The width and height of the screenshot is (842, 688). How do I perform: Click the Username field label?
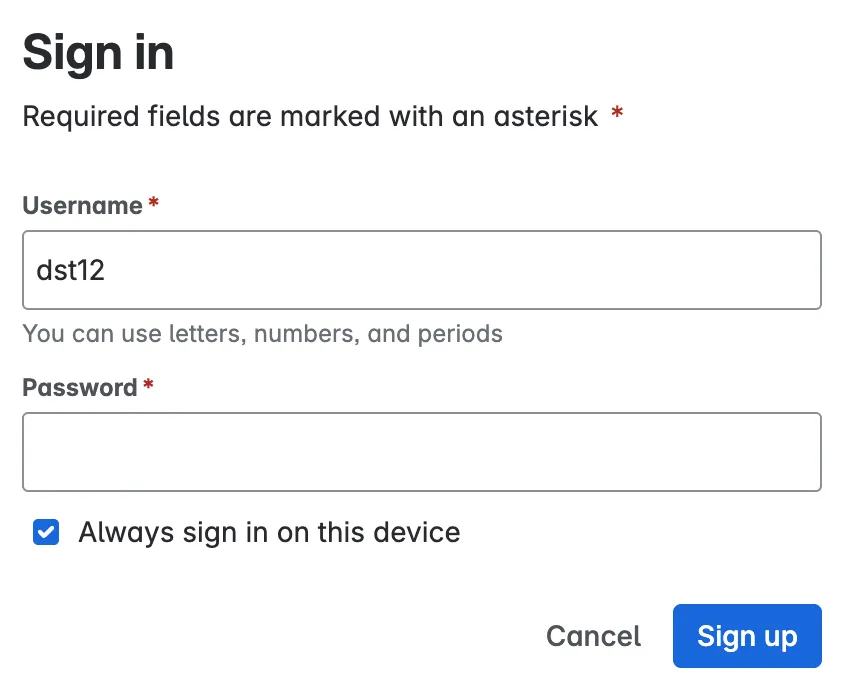coord(83,206)
